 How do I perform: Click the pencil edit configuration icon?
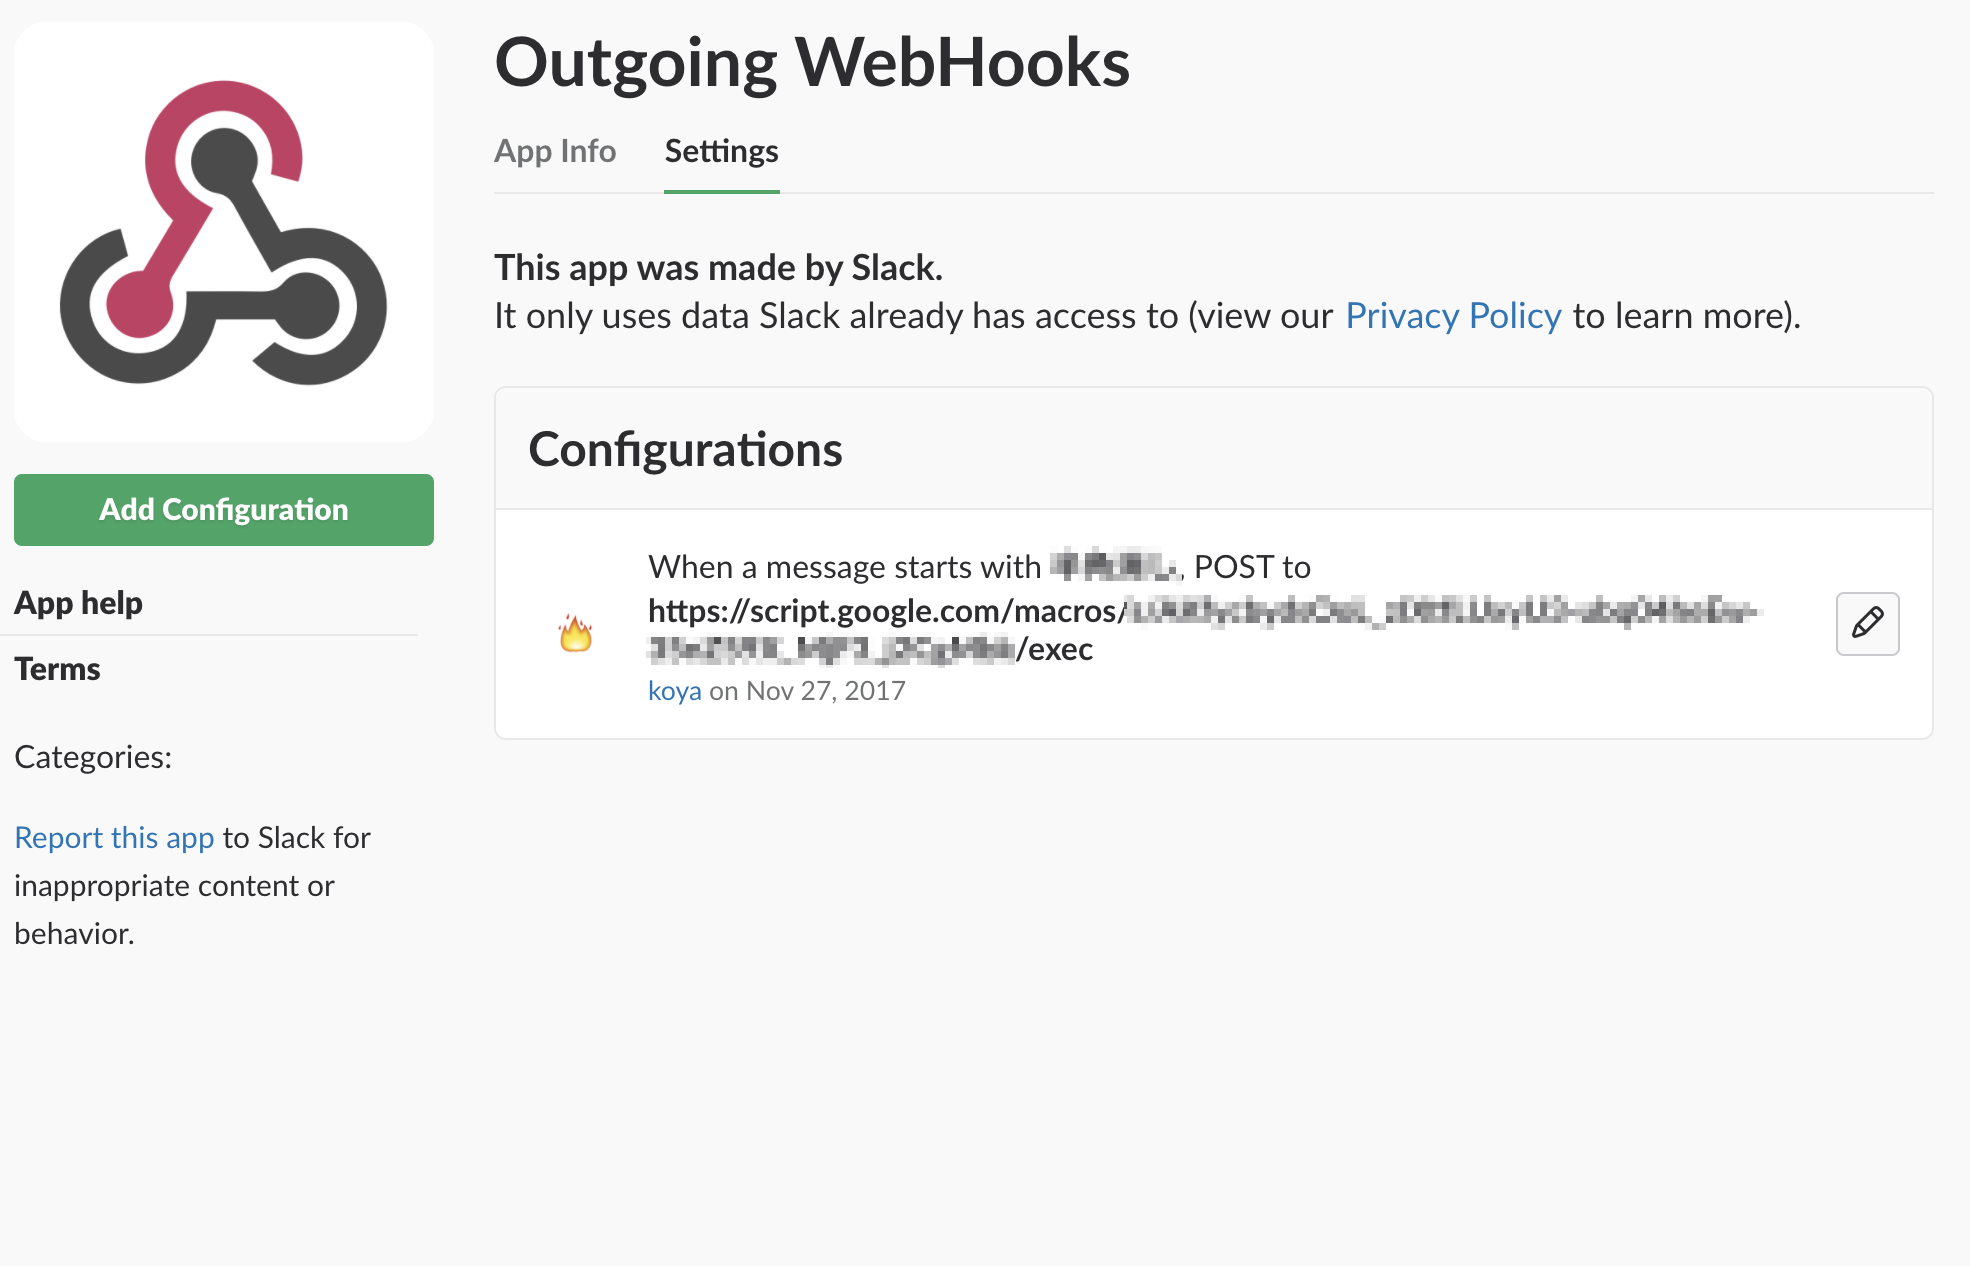1866,624
